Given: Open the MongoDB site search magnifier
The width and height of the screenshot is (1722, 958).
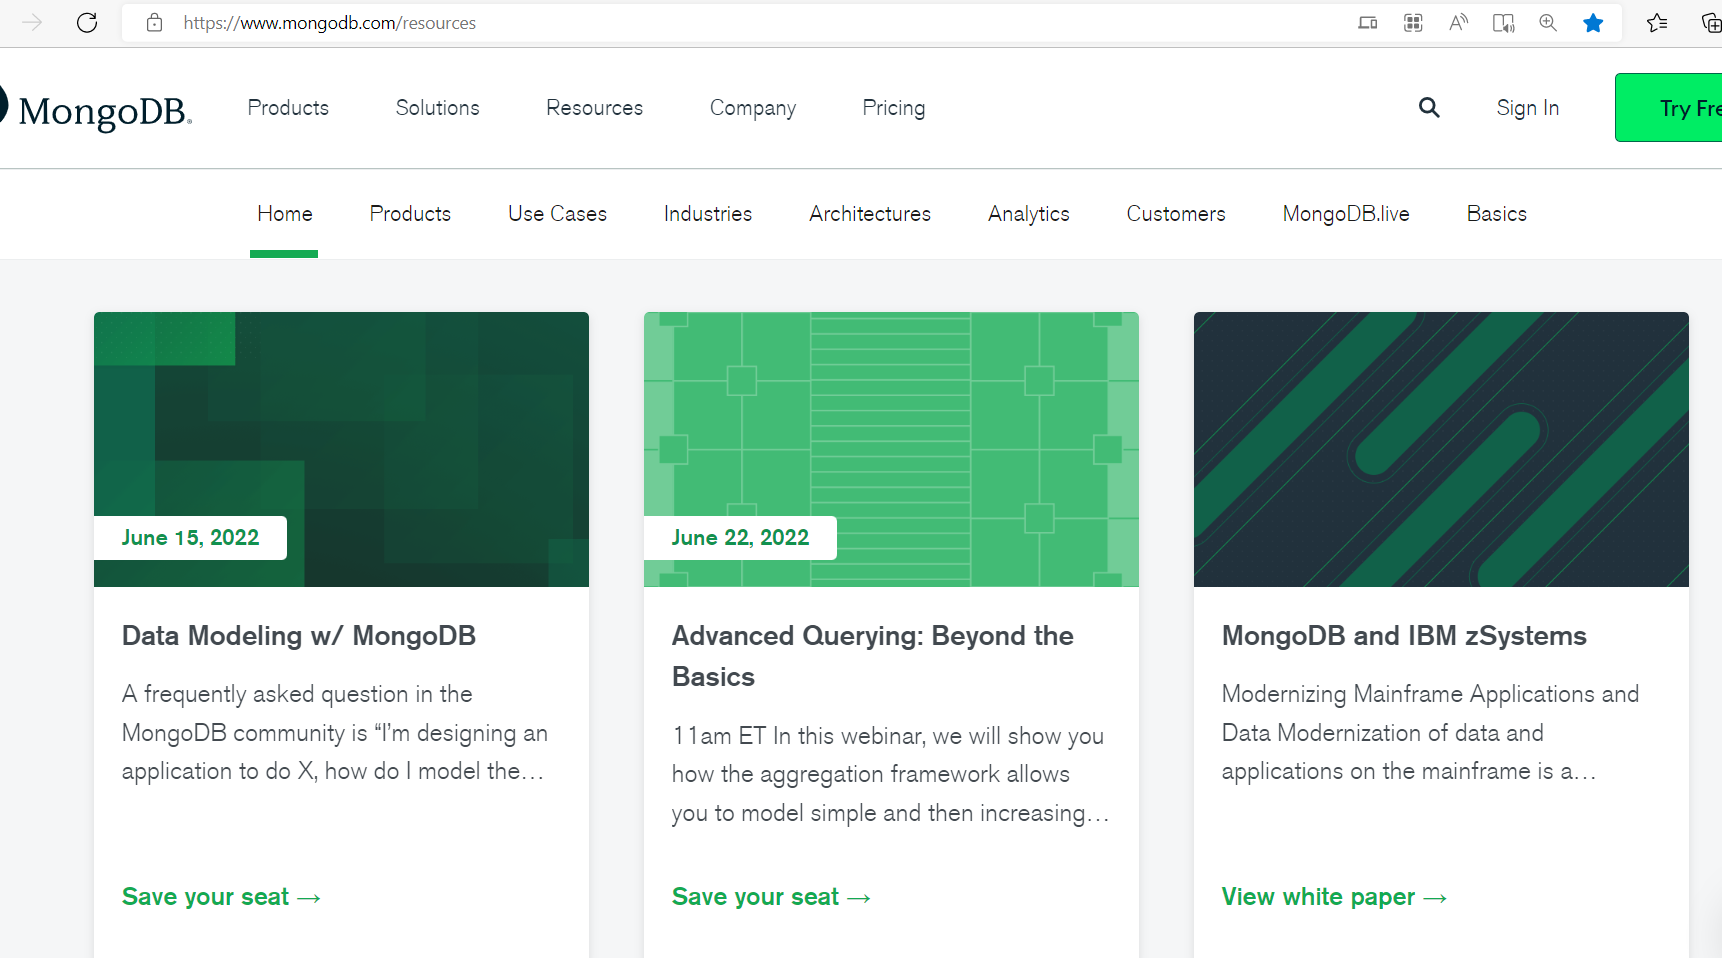Looking at the screenshot, I should click(x=1429, y=107).
